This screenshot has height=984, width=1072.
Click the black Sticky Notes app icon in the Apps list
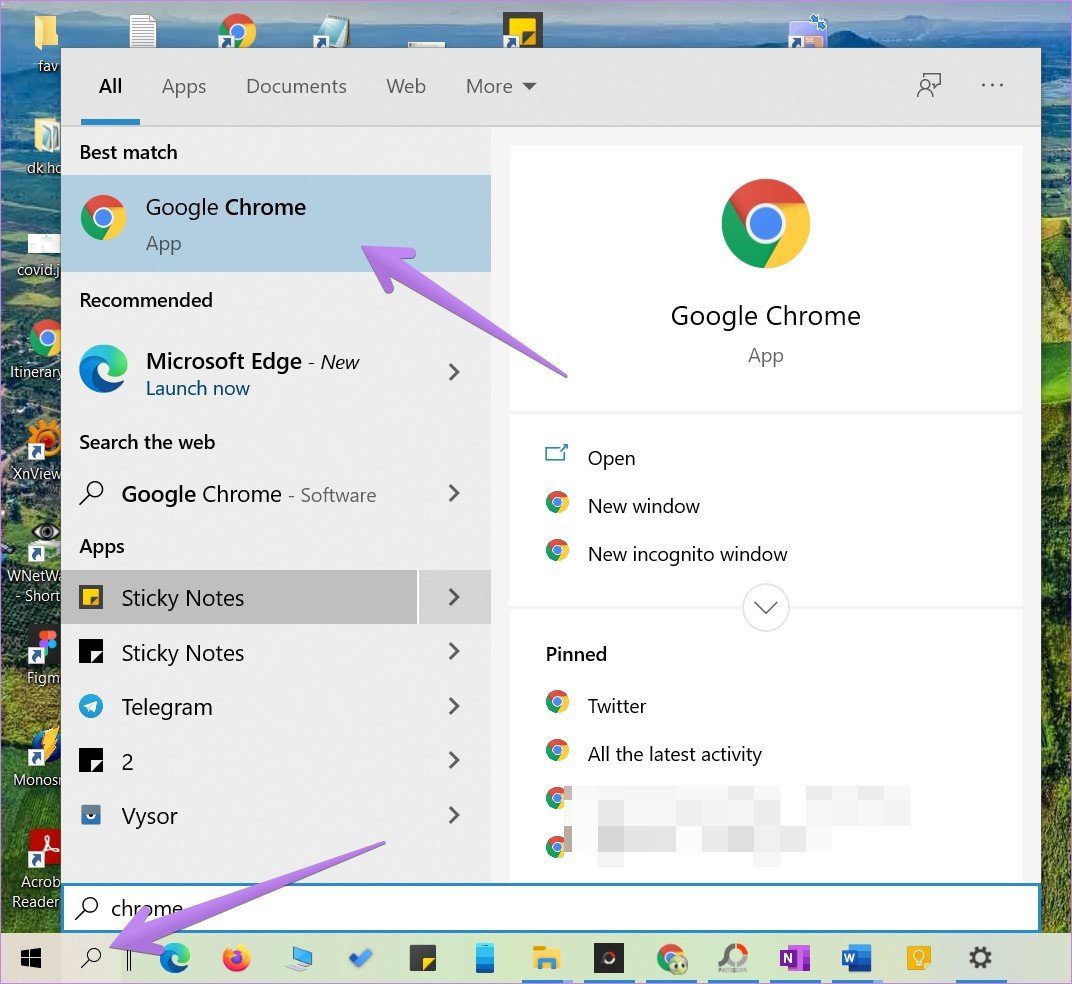click(91, 652)
